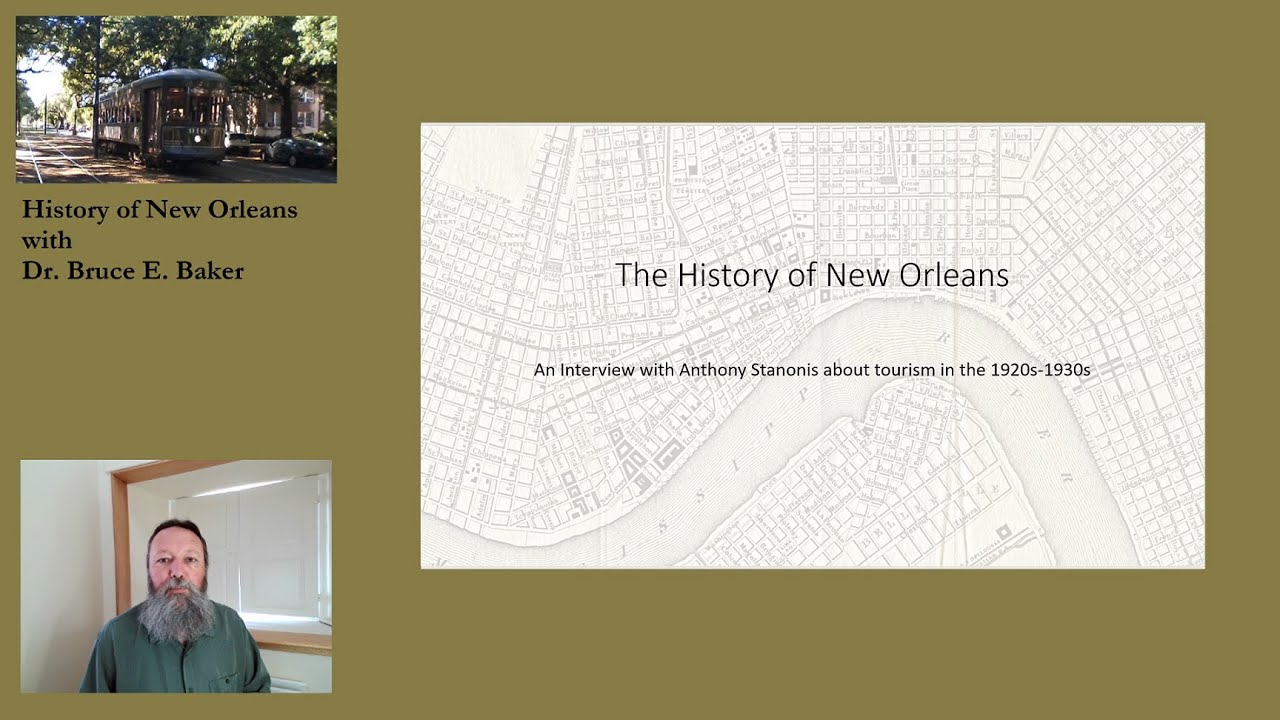Click the 'Dr. Bruce E. Baker' name text

[x=133, y=271]
